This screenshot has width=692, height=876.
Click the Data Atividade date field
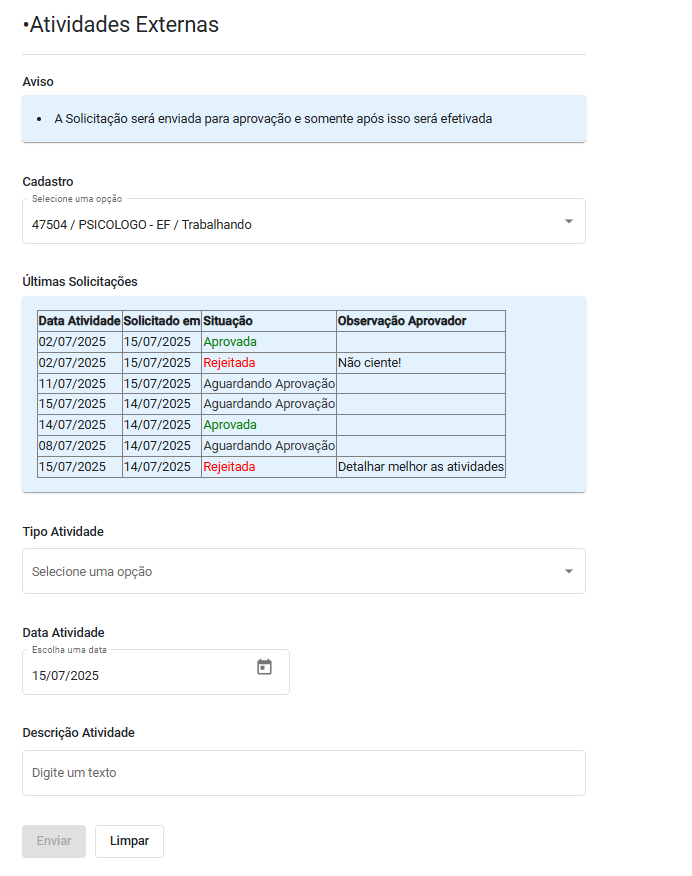(156, 672)
